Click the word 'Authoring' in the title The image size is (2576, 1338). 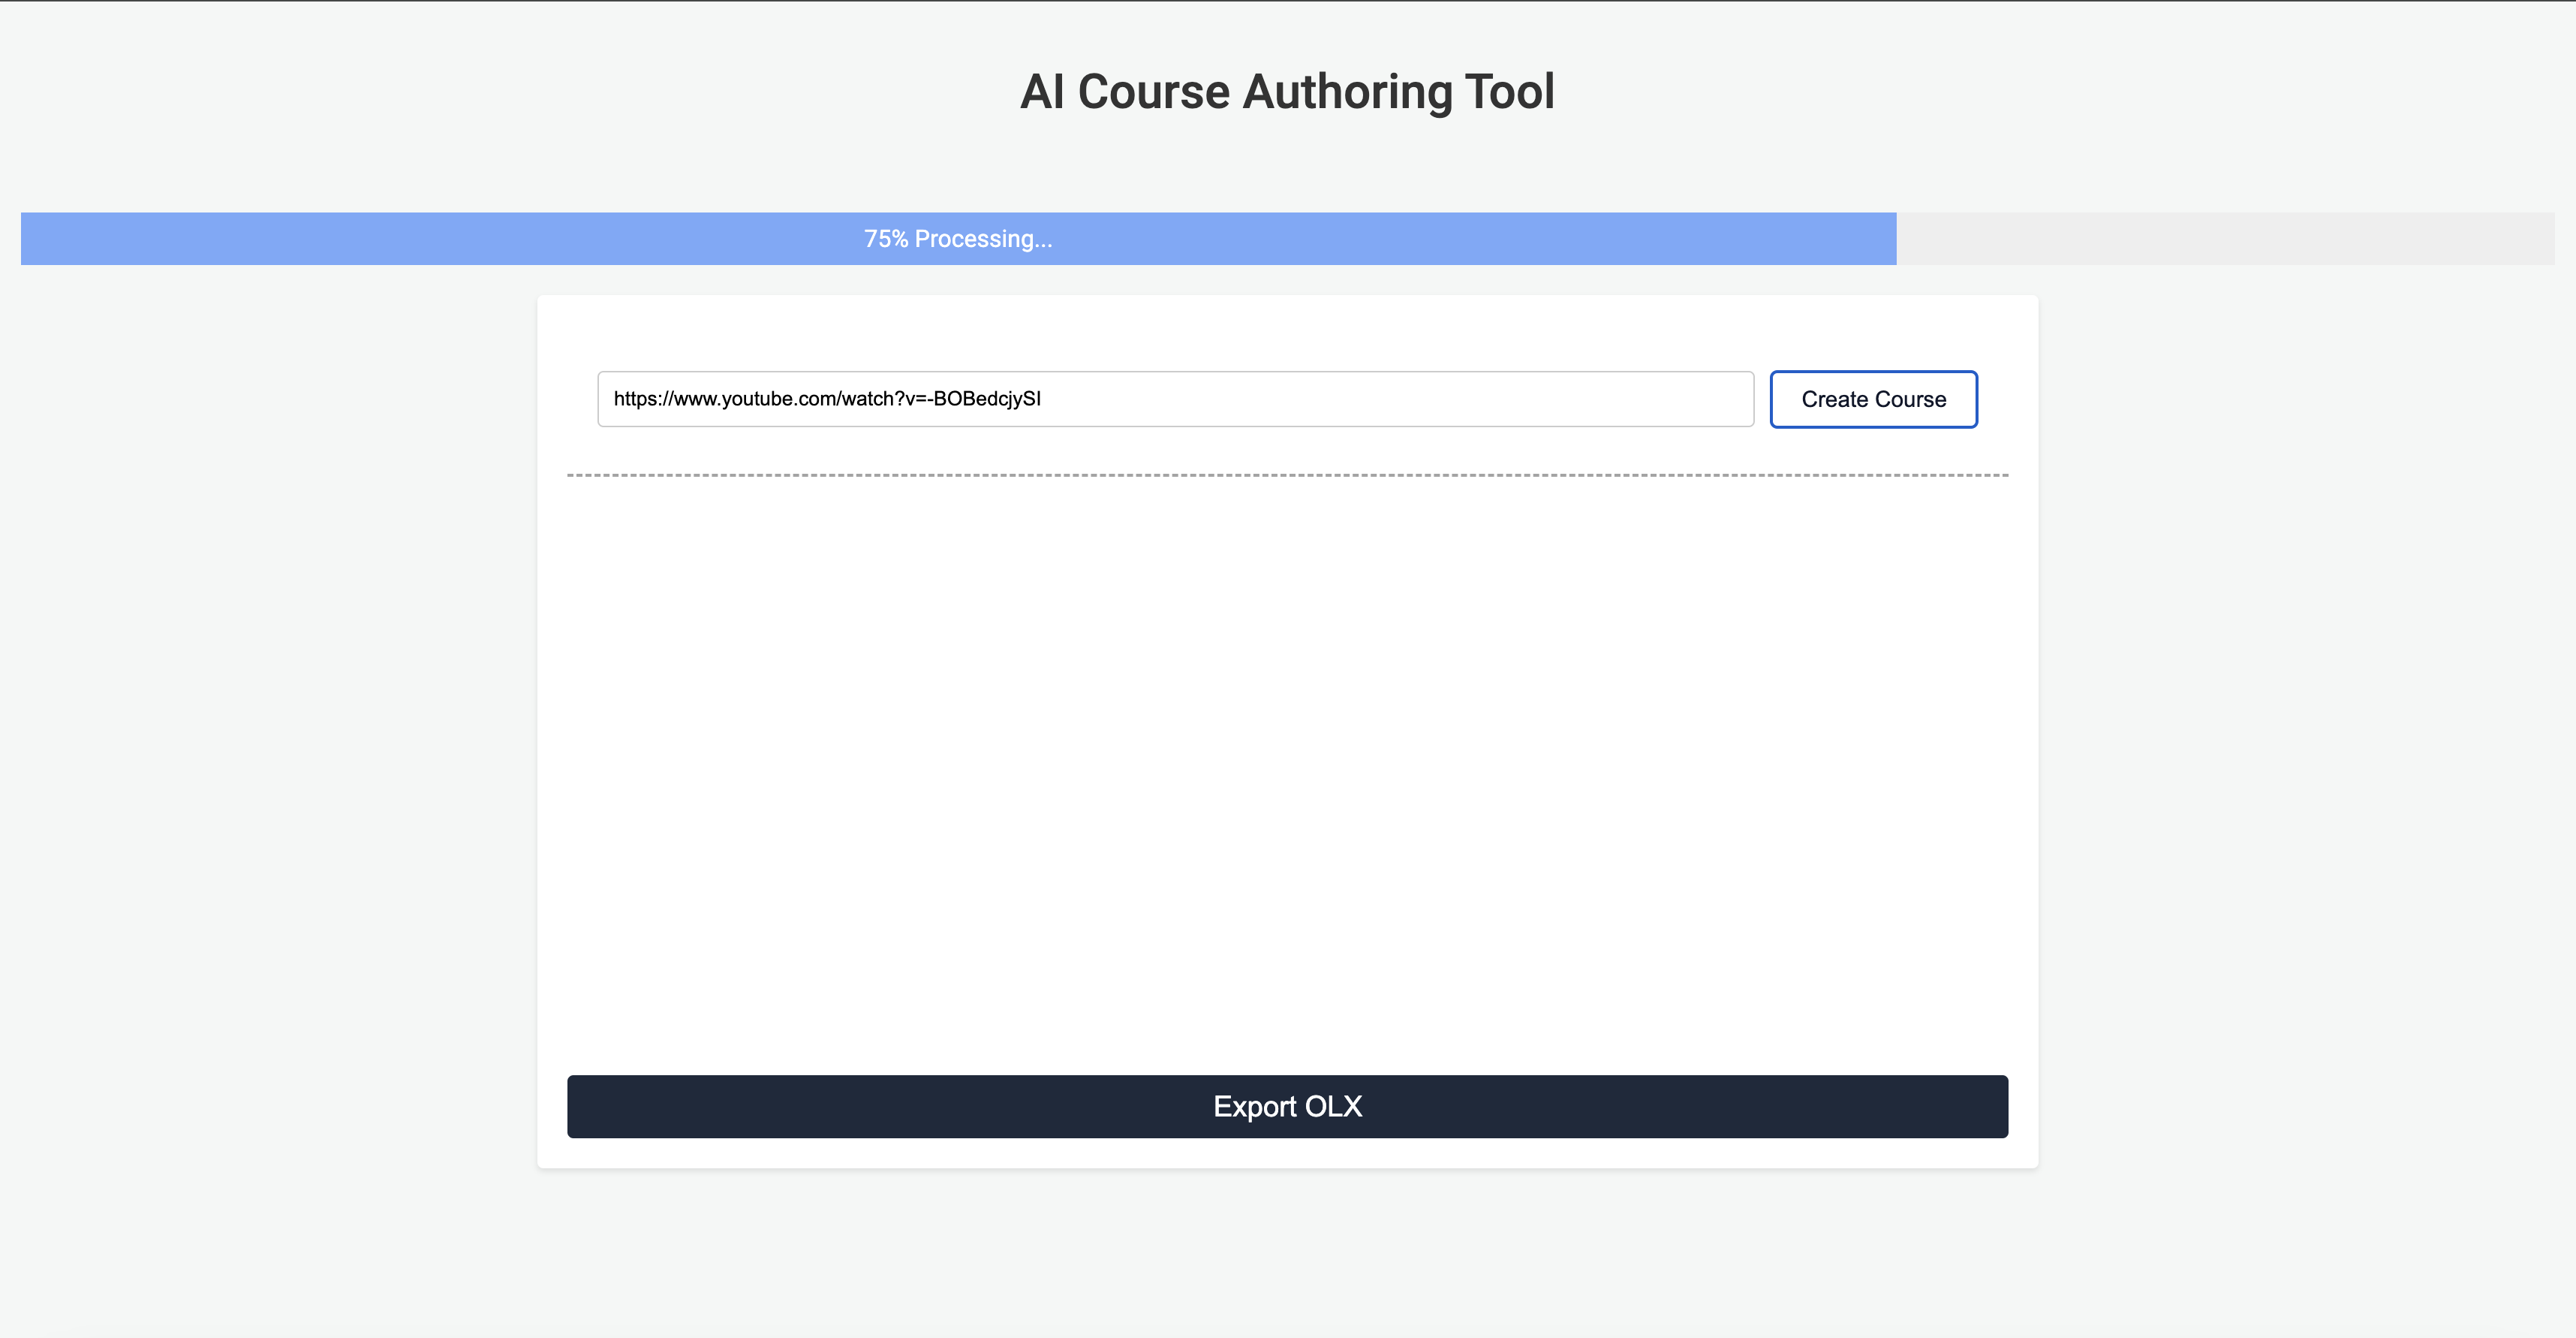click(x=1347, y=92)
